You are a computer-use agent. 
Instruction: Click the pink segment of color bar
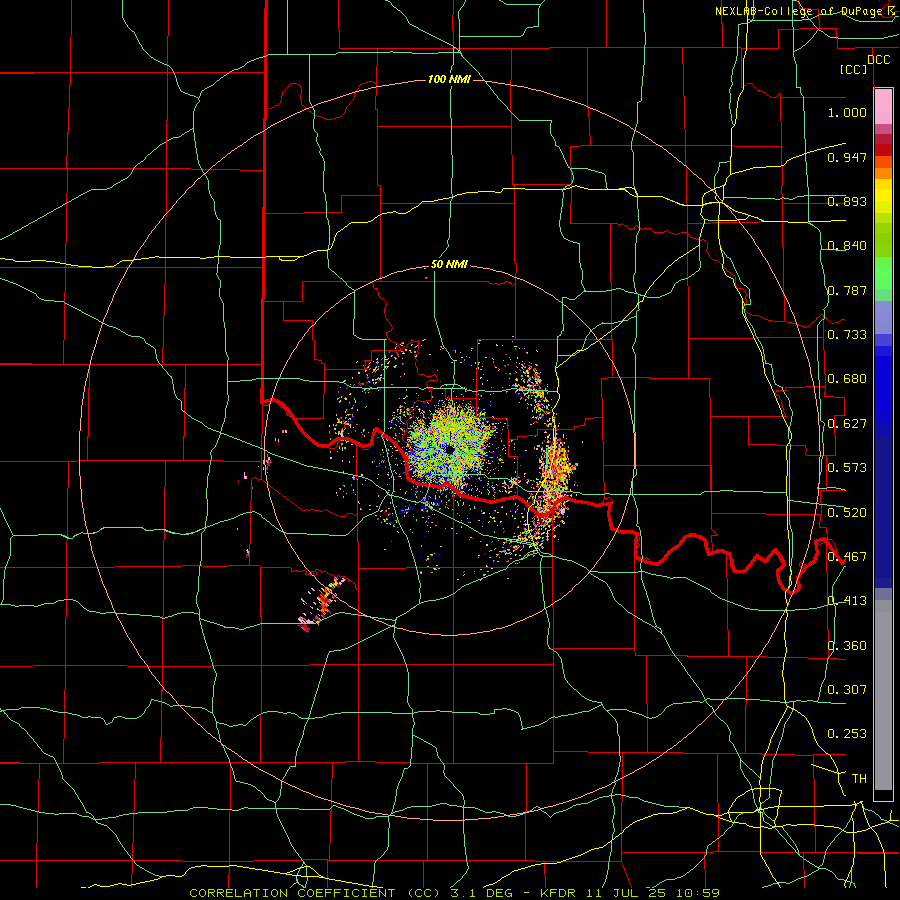pos(883,106)
